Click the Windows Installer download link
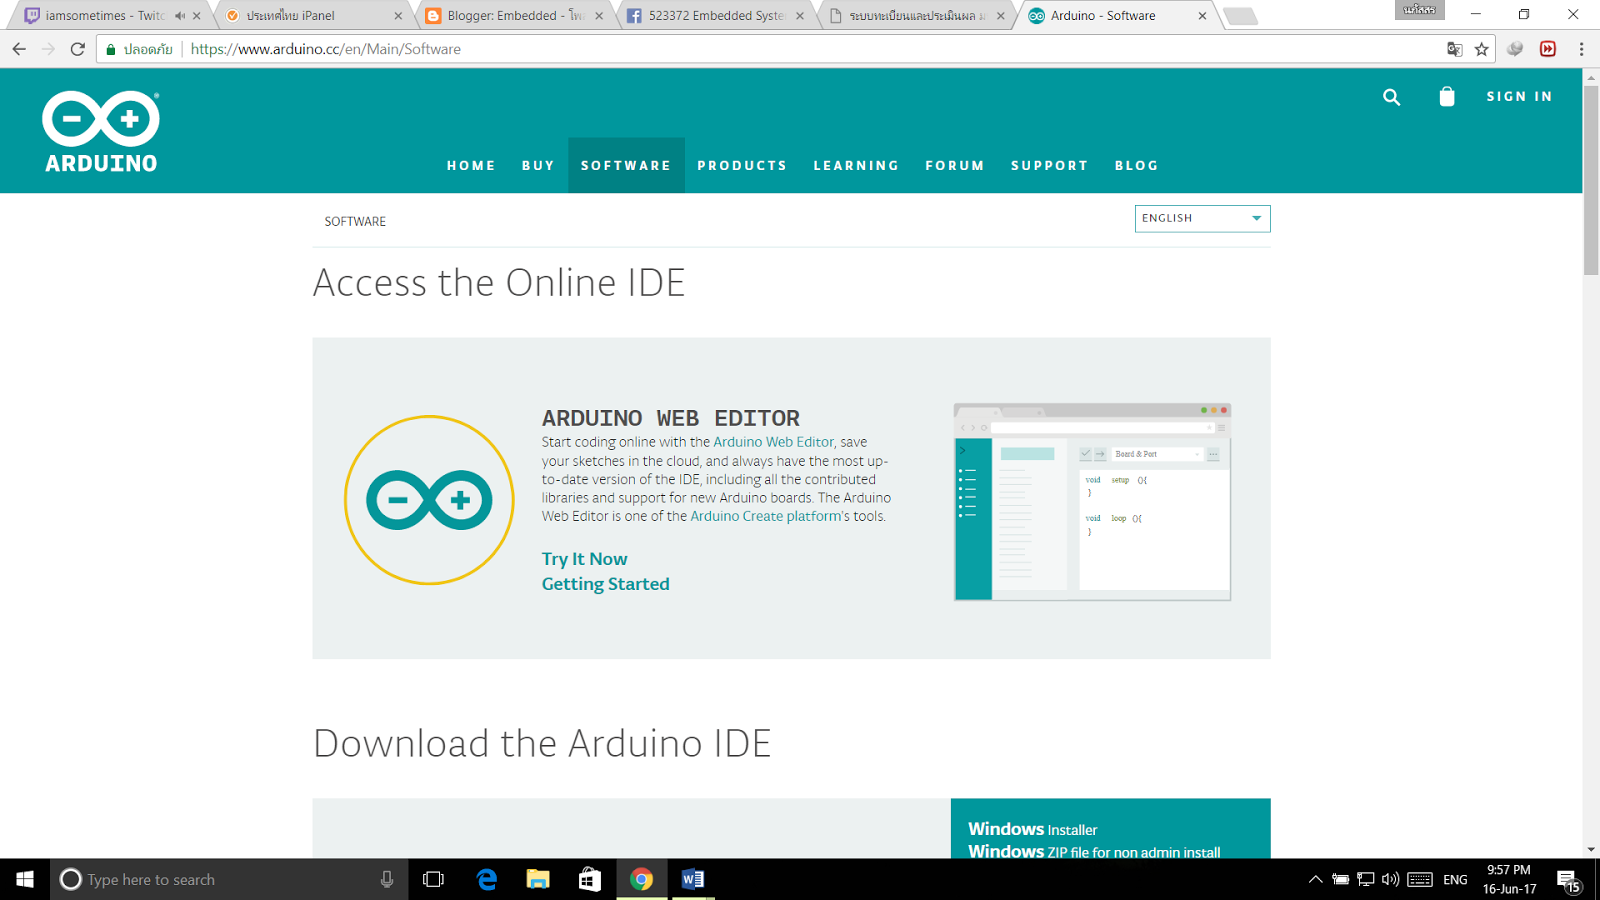 (x=1033, y=829)
